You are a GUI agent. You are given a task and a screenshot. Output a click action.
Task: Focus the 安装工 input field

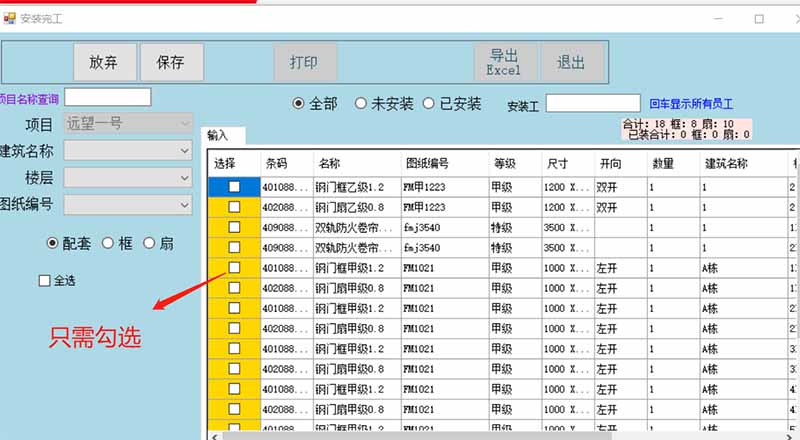[592, 103]
